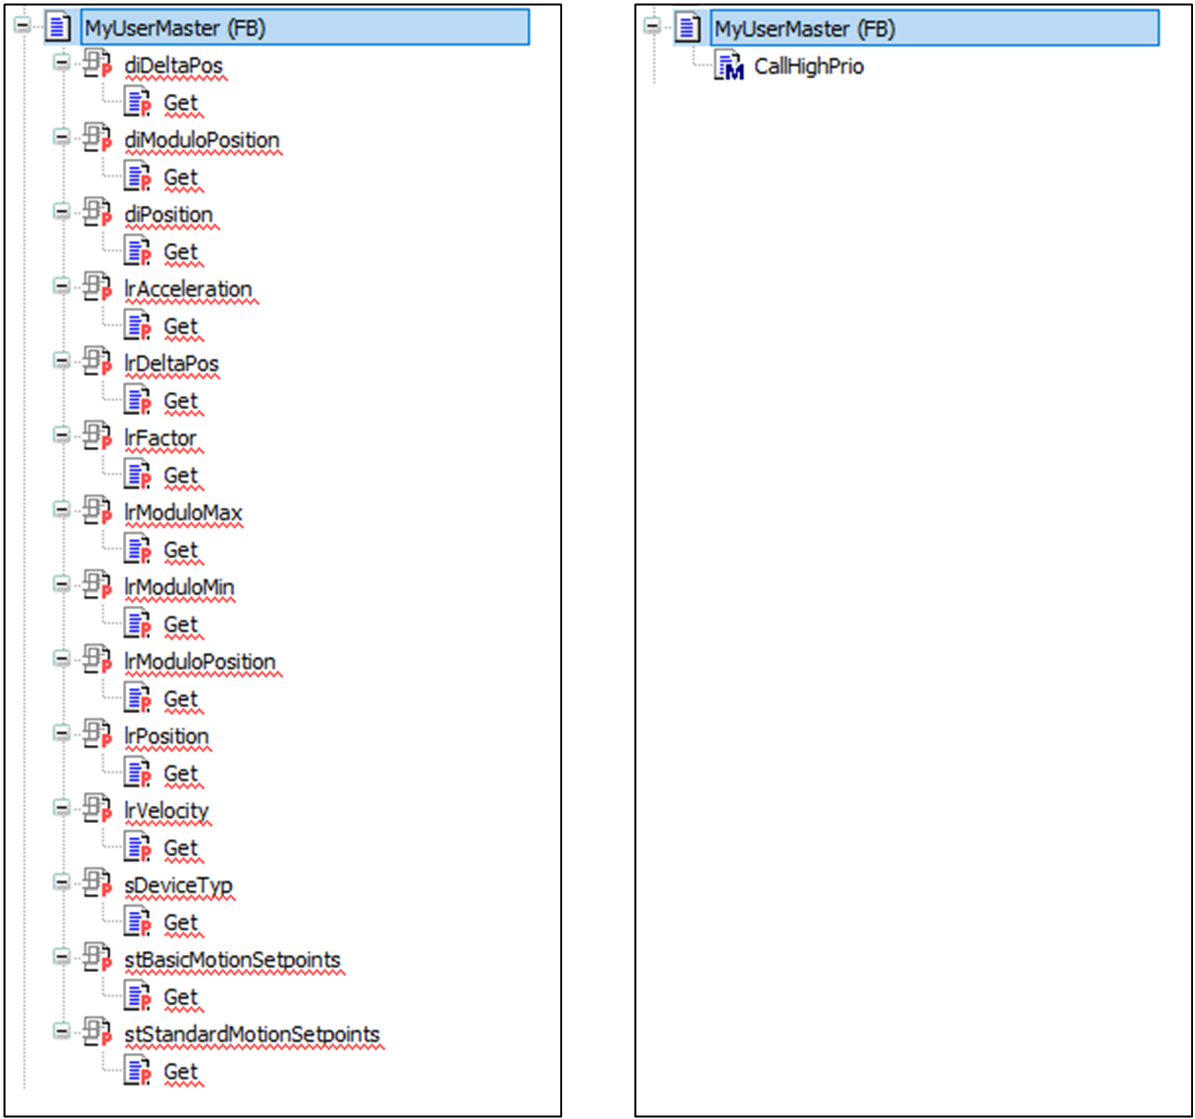Click the Get accessor icon under lrFactor
The height and width of the screenshot is (1119, 1195).
pyautogui.click(x=137, y=476)
